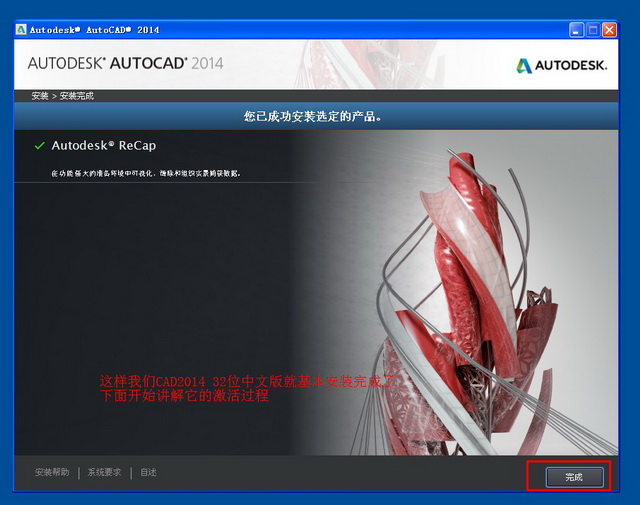Open the 系统要求 link
Viewport: 640px width, 505px height.
tap(105, 473)
